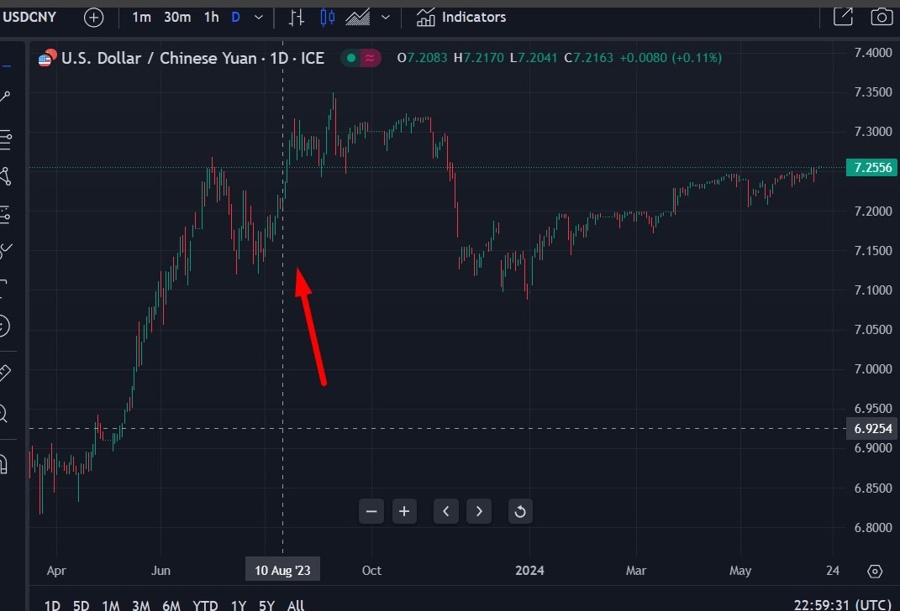
Task: Open chart settings gear near the price axis
Action: 874,571
